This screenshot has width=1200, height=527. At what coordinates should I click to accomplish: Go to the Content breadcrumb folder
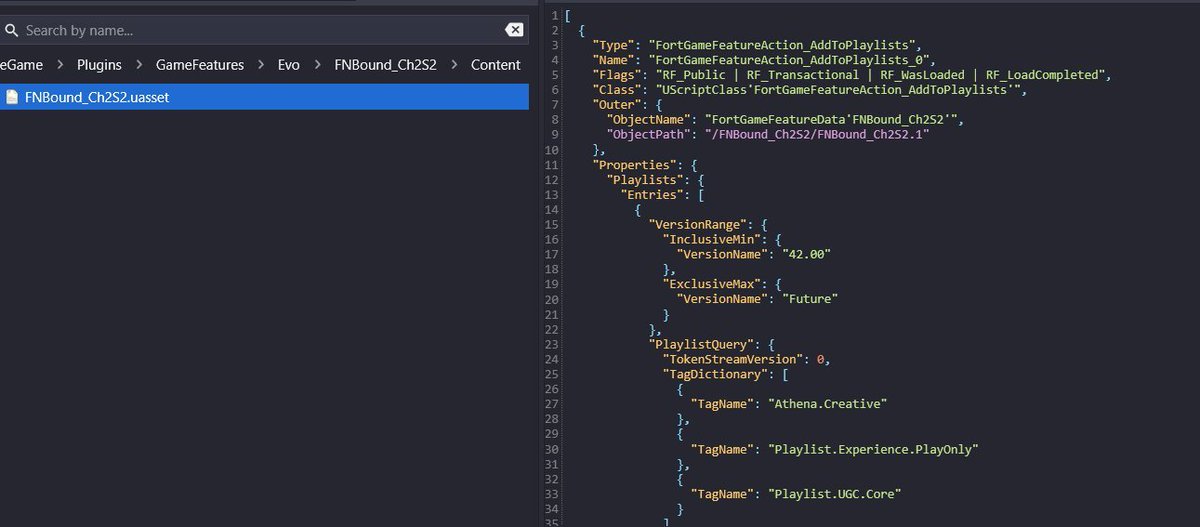coord(494,65)
